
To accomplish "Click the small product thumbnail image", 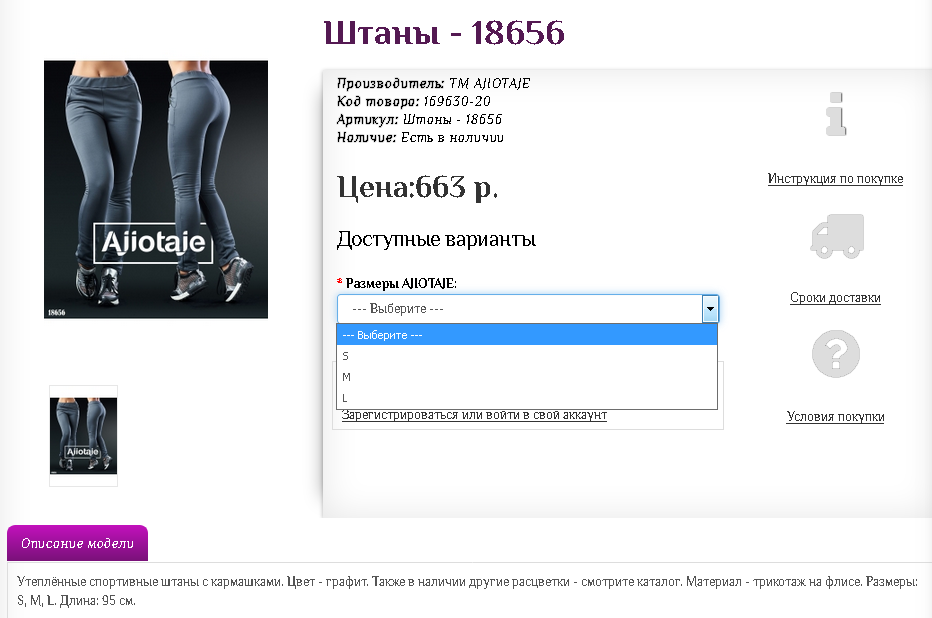I will 84,436.
